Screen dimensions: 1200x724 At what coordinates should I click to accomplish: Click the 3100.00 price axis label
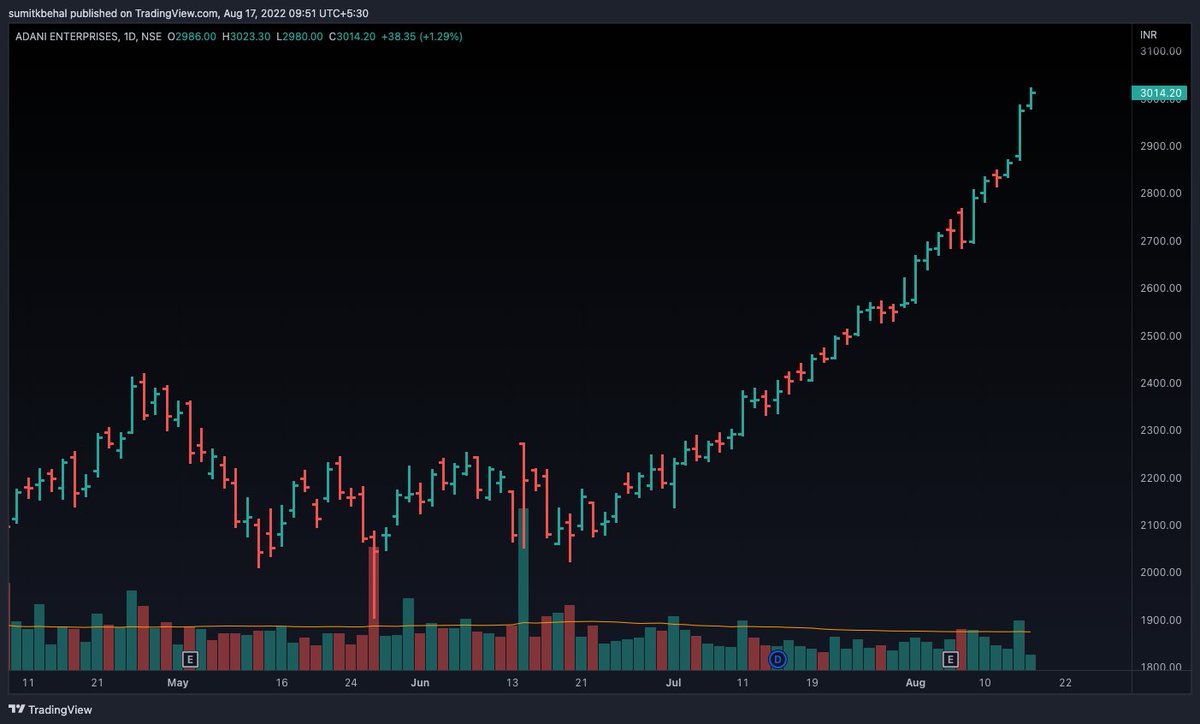click(x=1162, y=51)
